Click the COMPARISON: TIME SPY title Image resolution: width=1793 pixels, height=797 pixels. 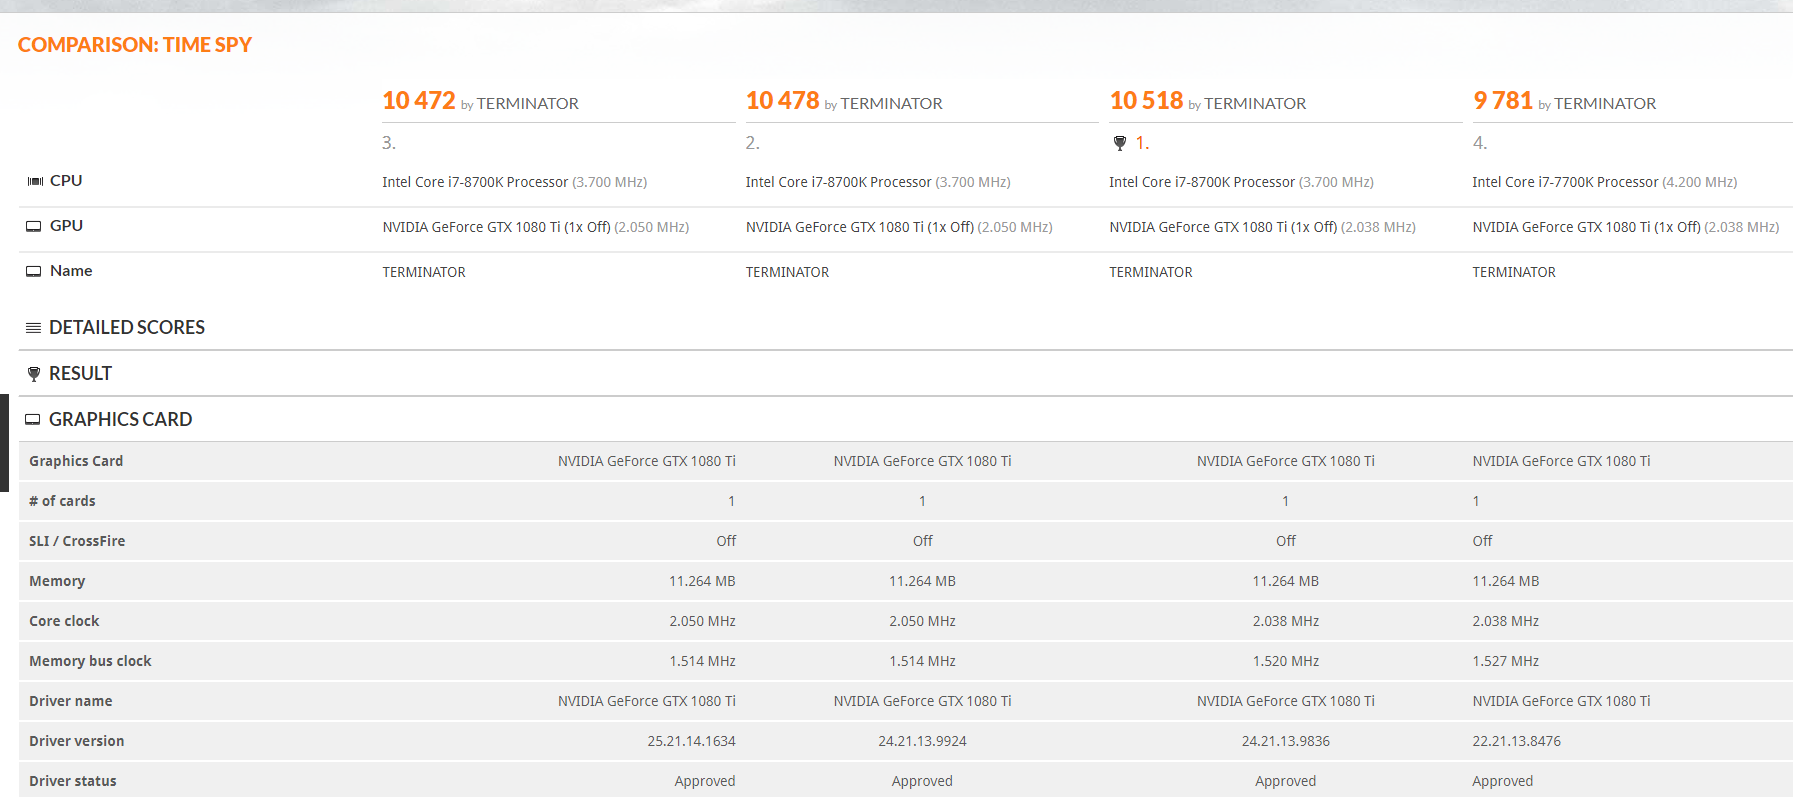(x=135, y=45)
